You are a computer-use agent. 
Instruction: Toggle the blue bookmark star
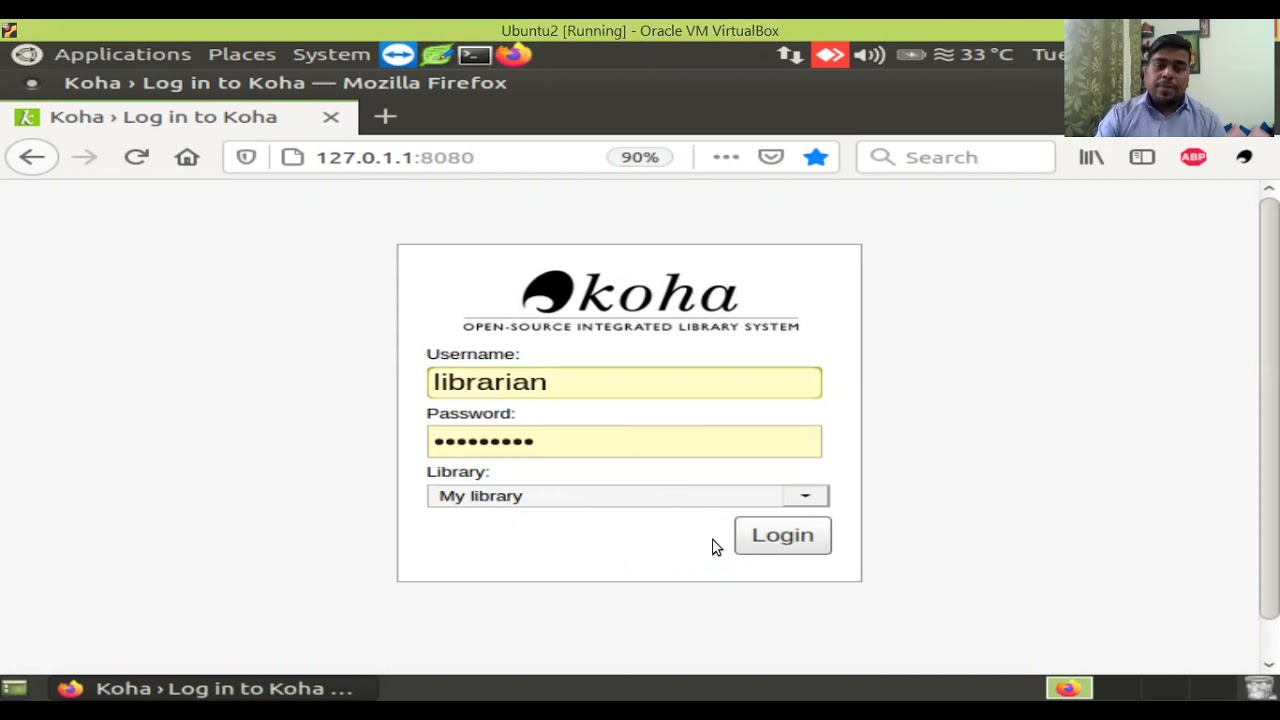(816, 157)
